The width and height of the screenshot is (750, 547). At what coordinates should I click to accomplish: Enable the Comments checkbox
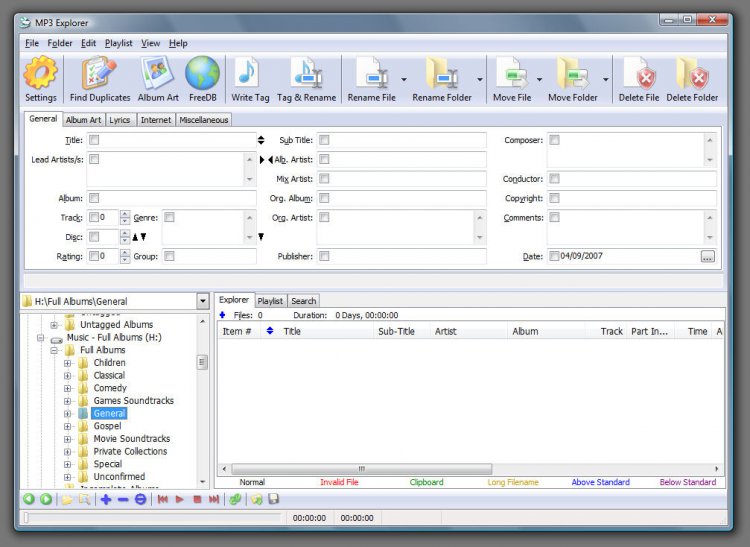(x=554, y=218)
